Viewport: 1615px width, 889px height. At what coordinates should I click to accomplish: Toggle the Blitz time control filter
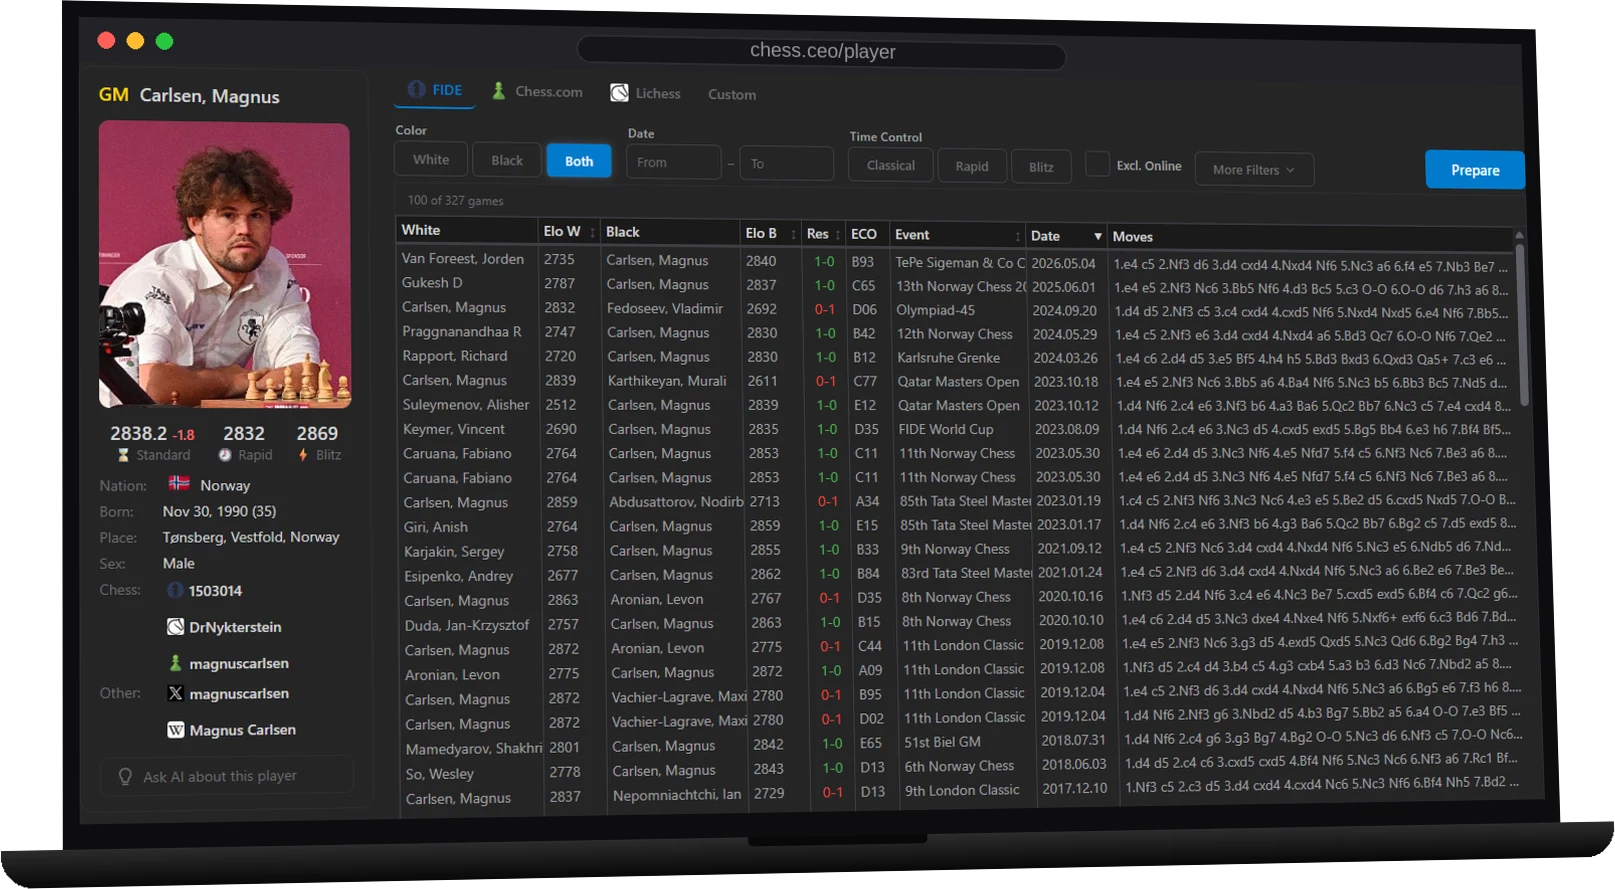pos(1041,167)
